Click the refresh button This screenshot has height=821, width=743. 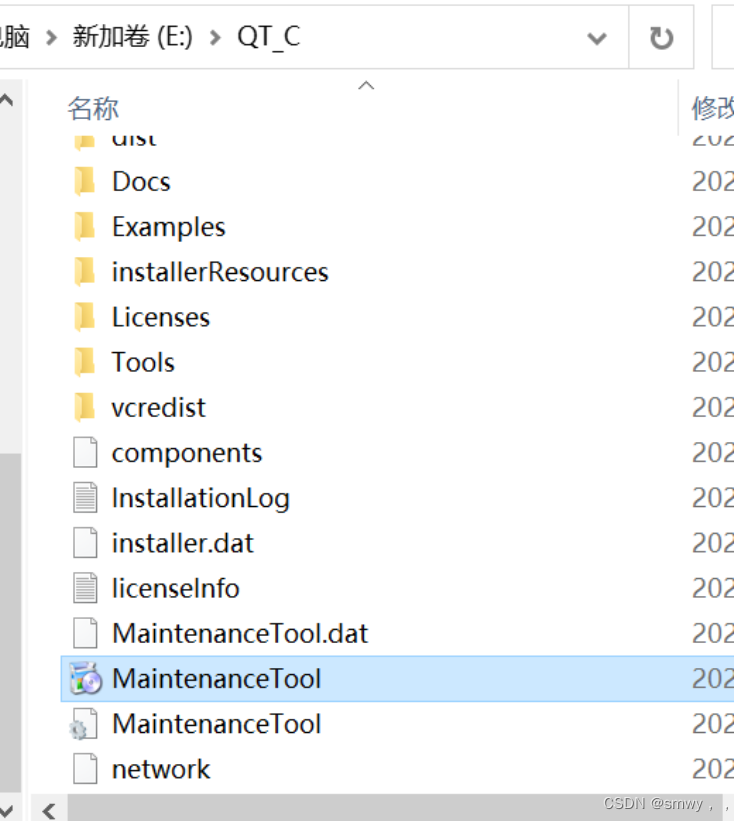pyautogui.click(x=662, y=38)
